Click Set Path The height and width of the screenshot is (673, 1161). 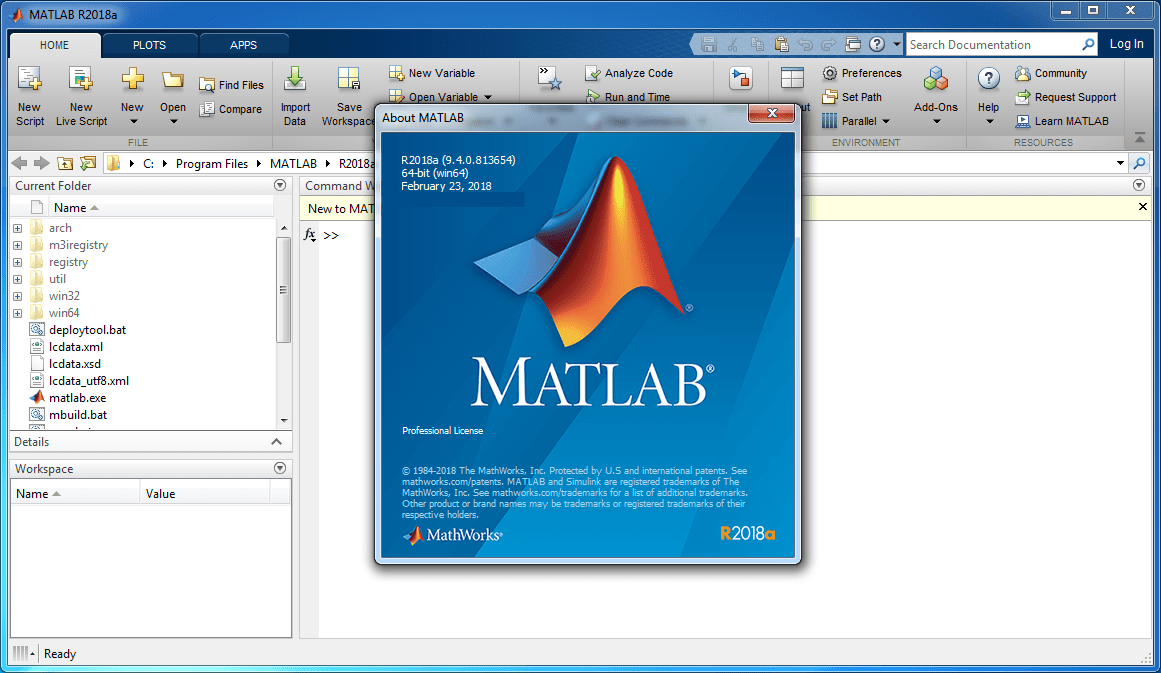[x=852, y=97]
